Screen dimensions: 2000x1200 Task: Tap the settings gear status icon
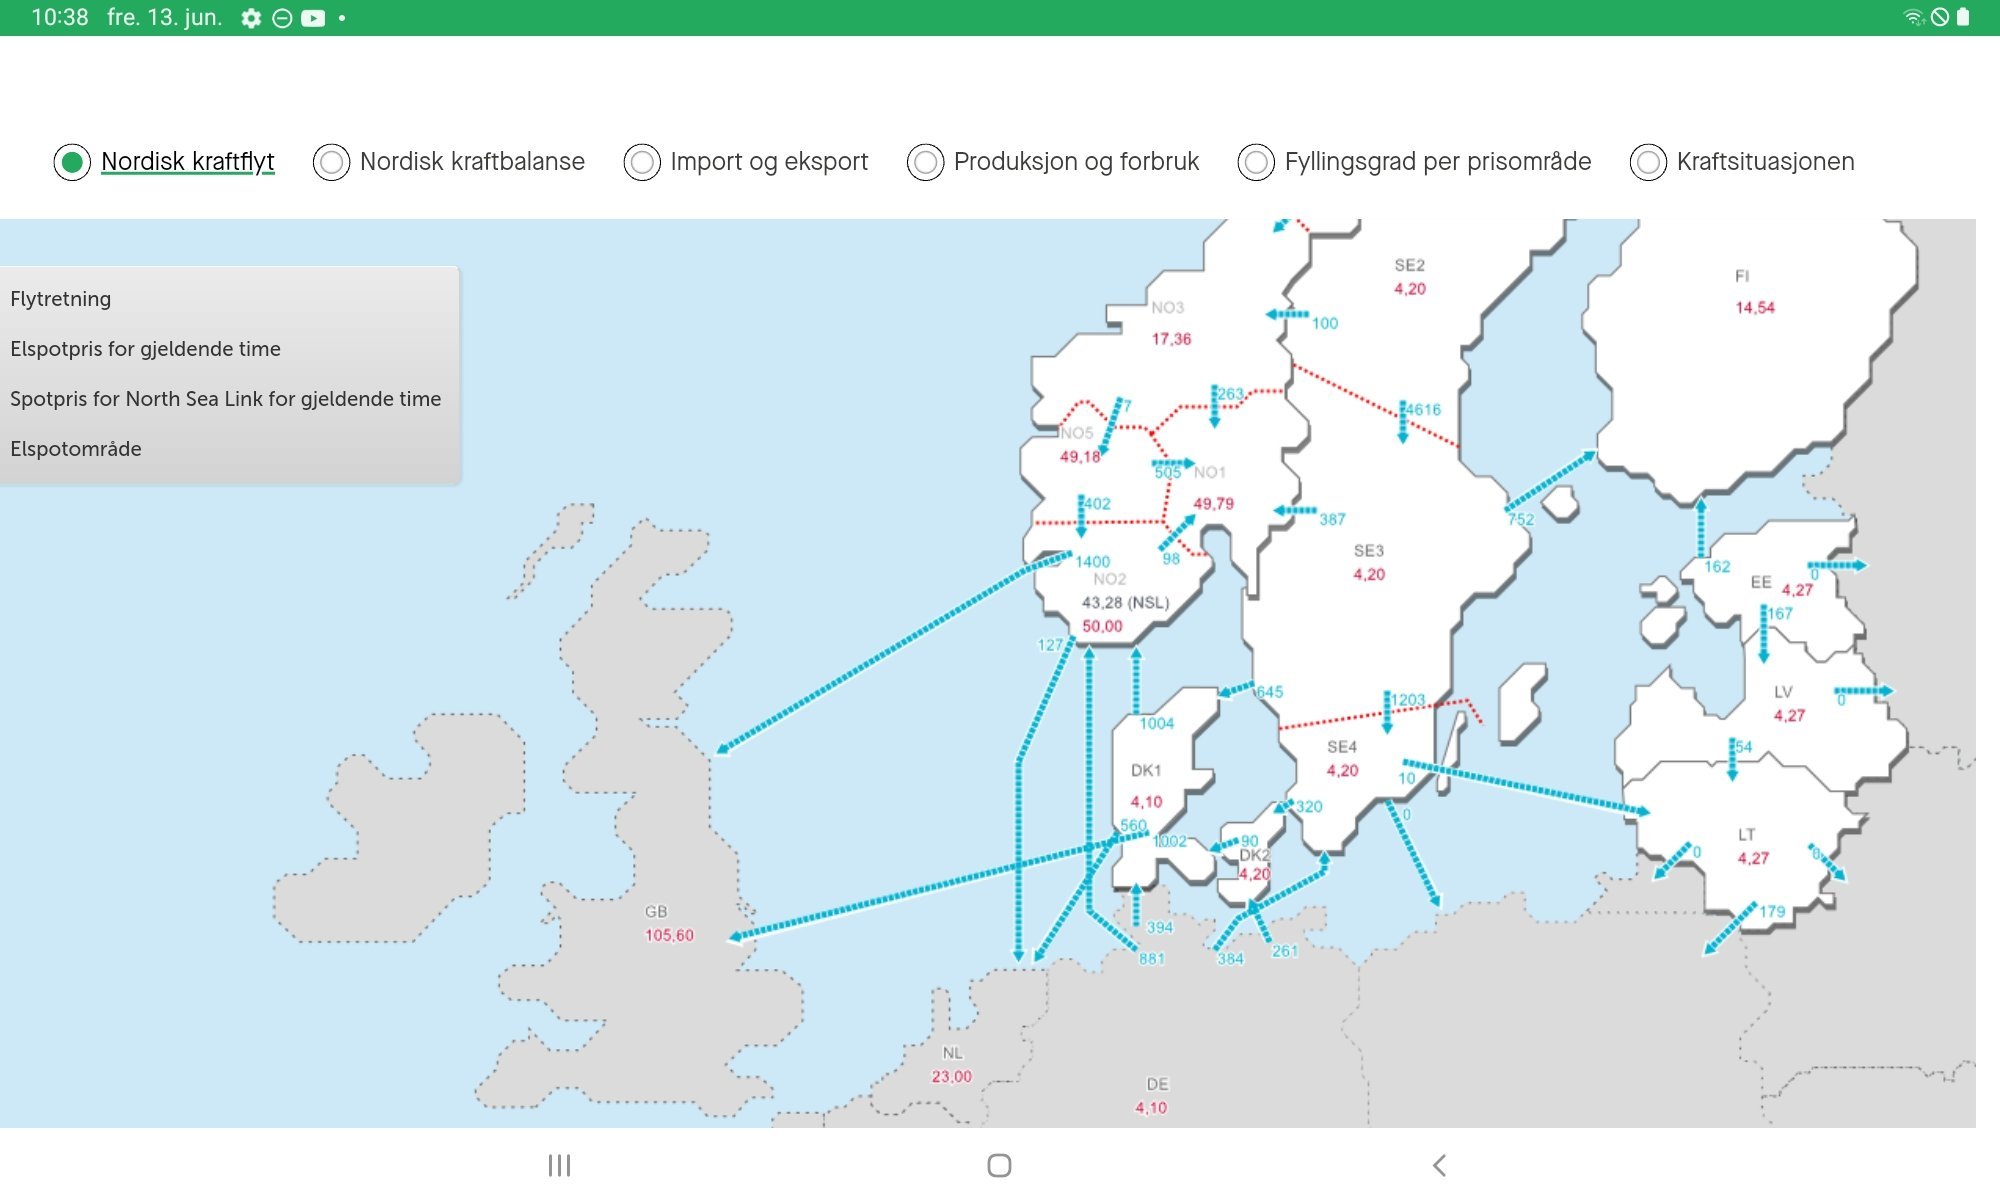pos(251,18)
